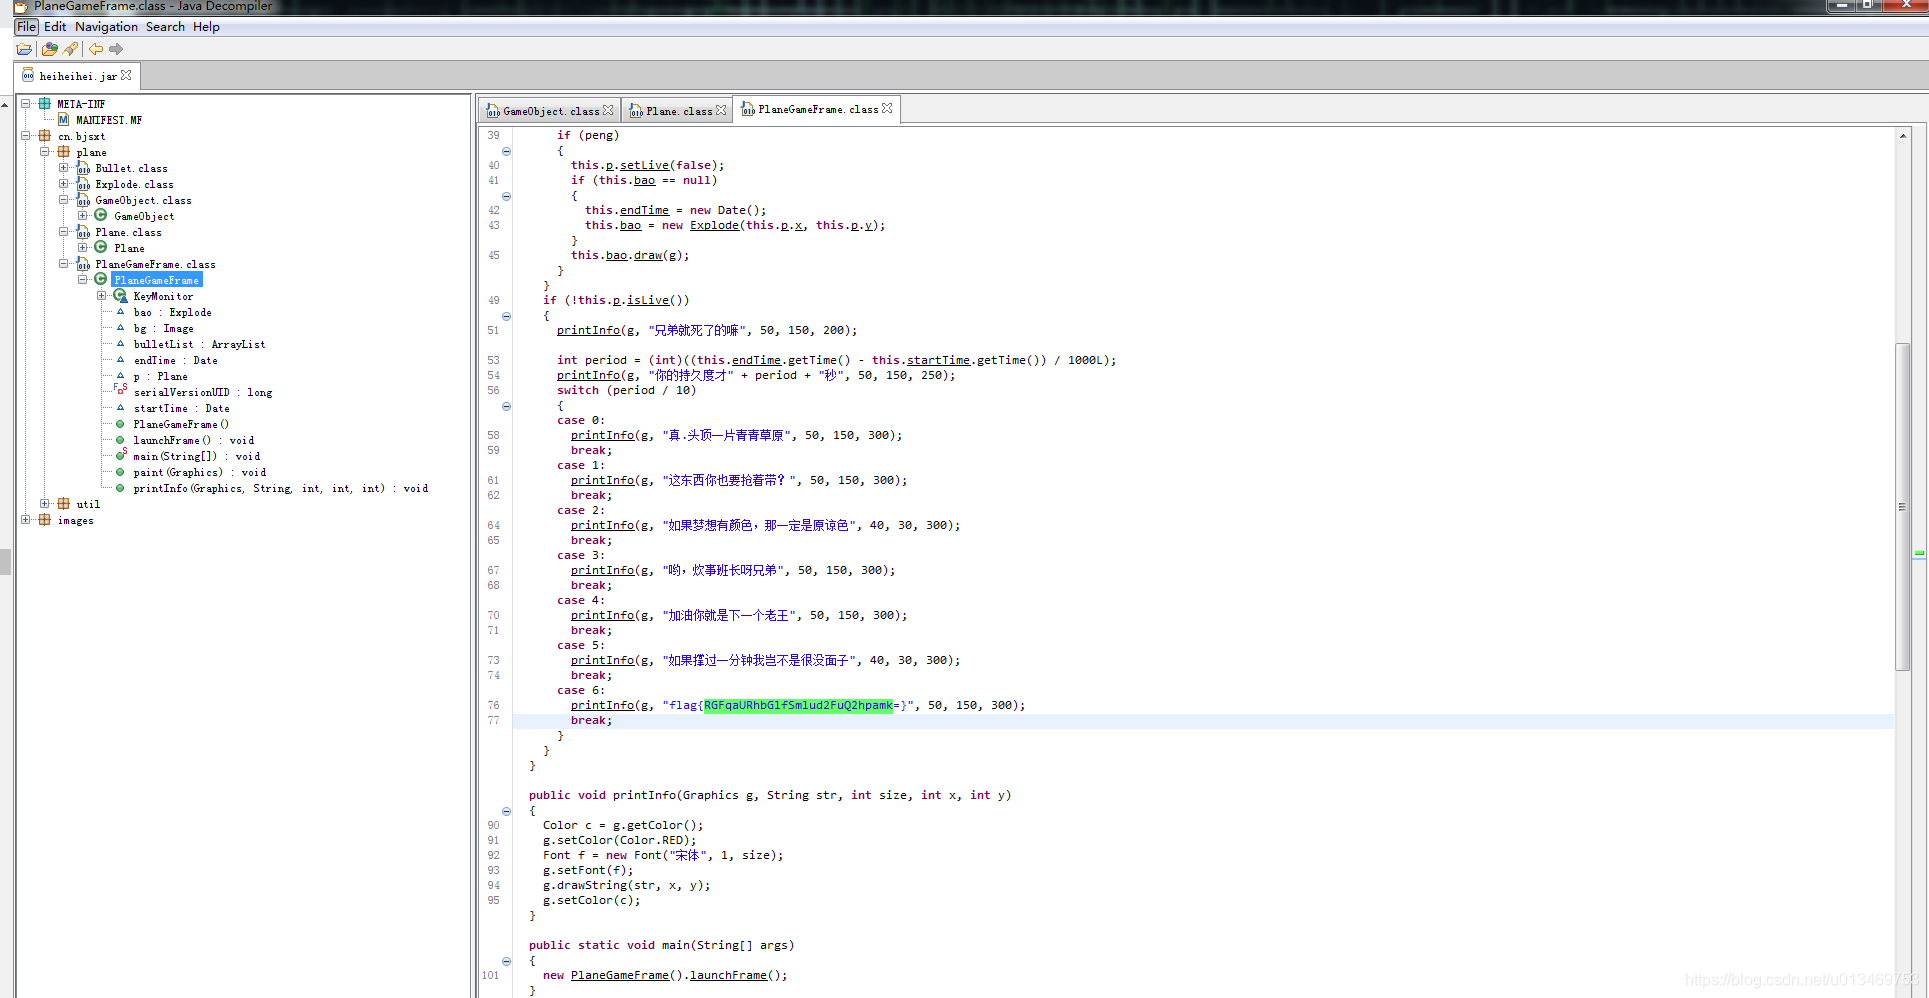Select startTime : Date field
This screenshot has width=1929, height=998.
(181, 408)
